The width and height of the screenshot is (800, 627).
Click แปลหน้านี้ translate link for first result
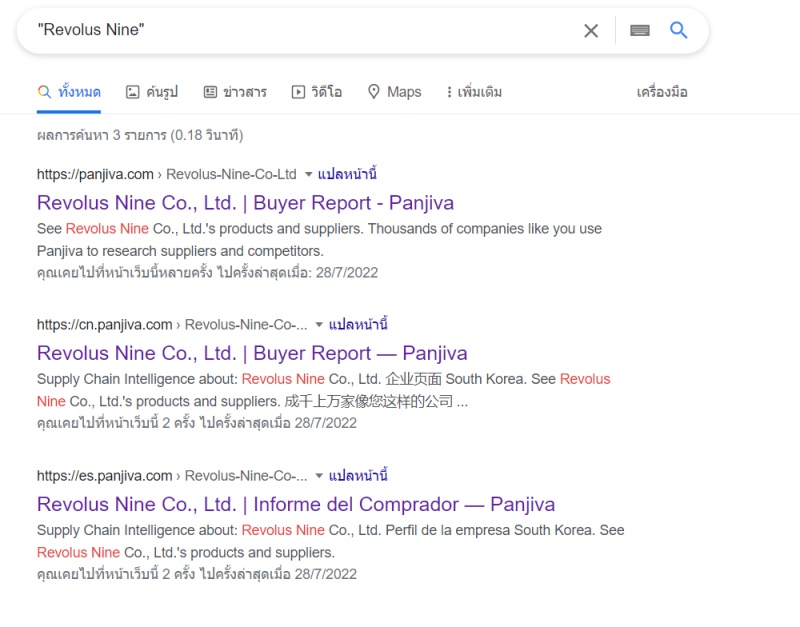click(347, 174)
